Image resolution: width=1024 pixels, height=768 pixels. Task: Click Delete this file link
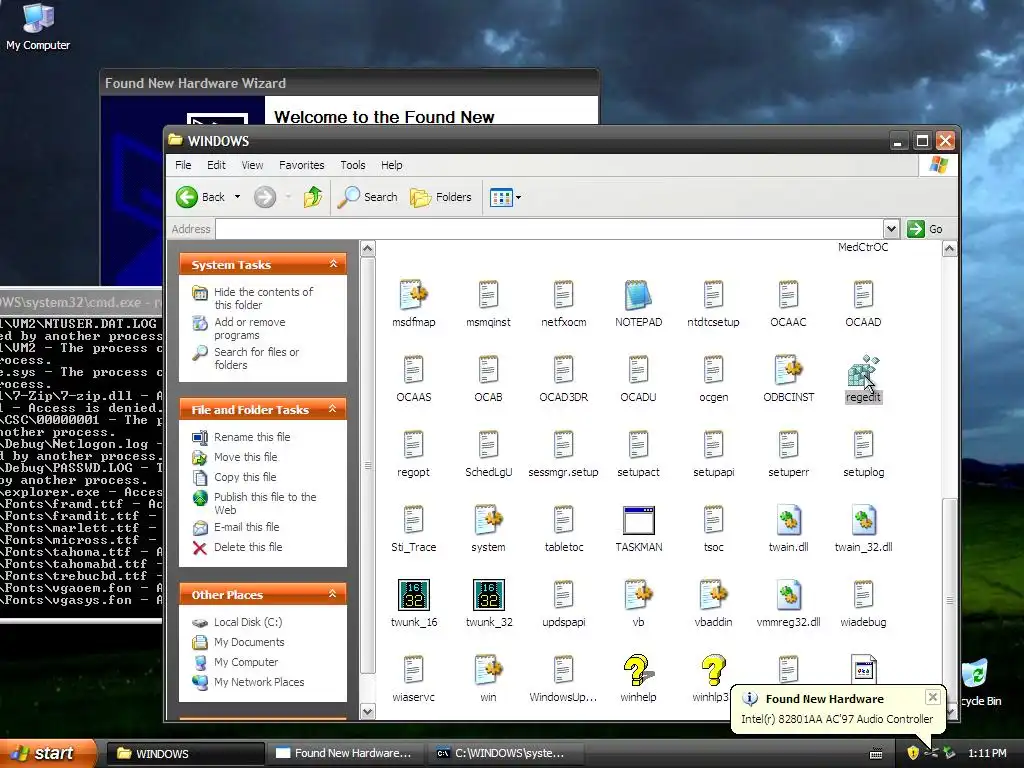[x=248, y=547]
